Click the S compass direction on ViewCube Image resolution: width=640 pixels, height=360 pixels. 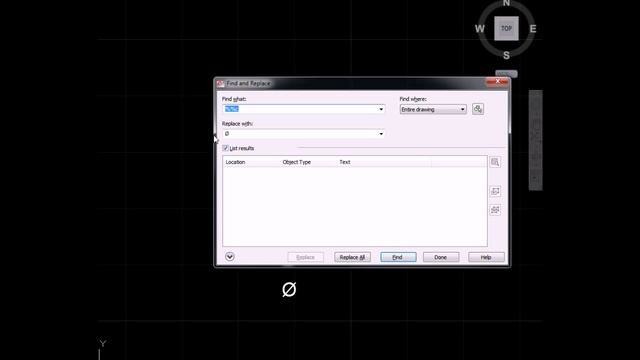tap(506, 56)
